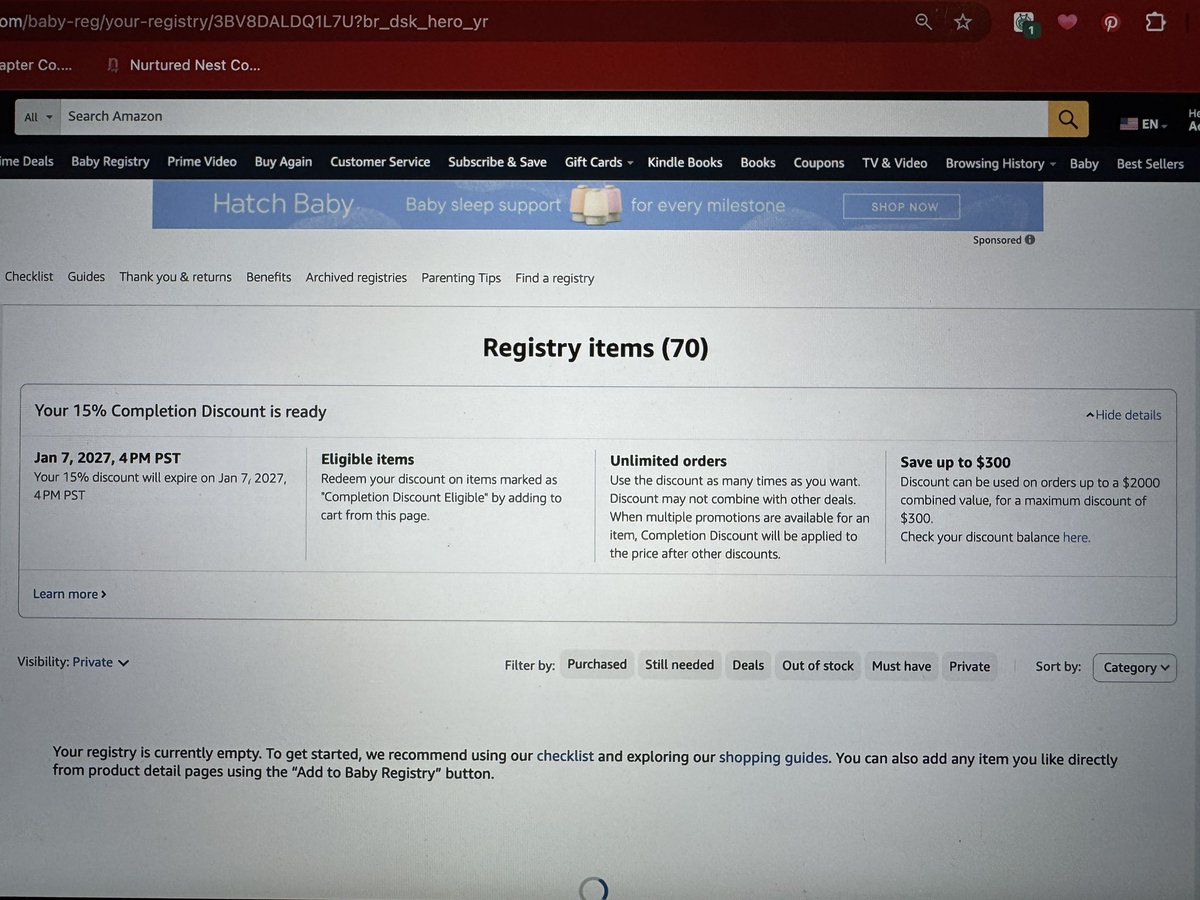Screen dimensions: 1200x900
Task: Focus the Search Amazon input field
Action: point(554,117)
